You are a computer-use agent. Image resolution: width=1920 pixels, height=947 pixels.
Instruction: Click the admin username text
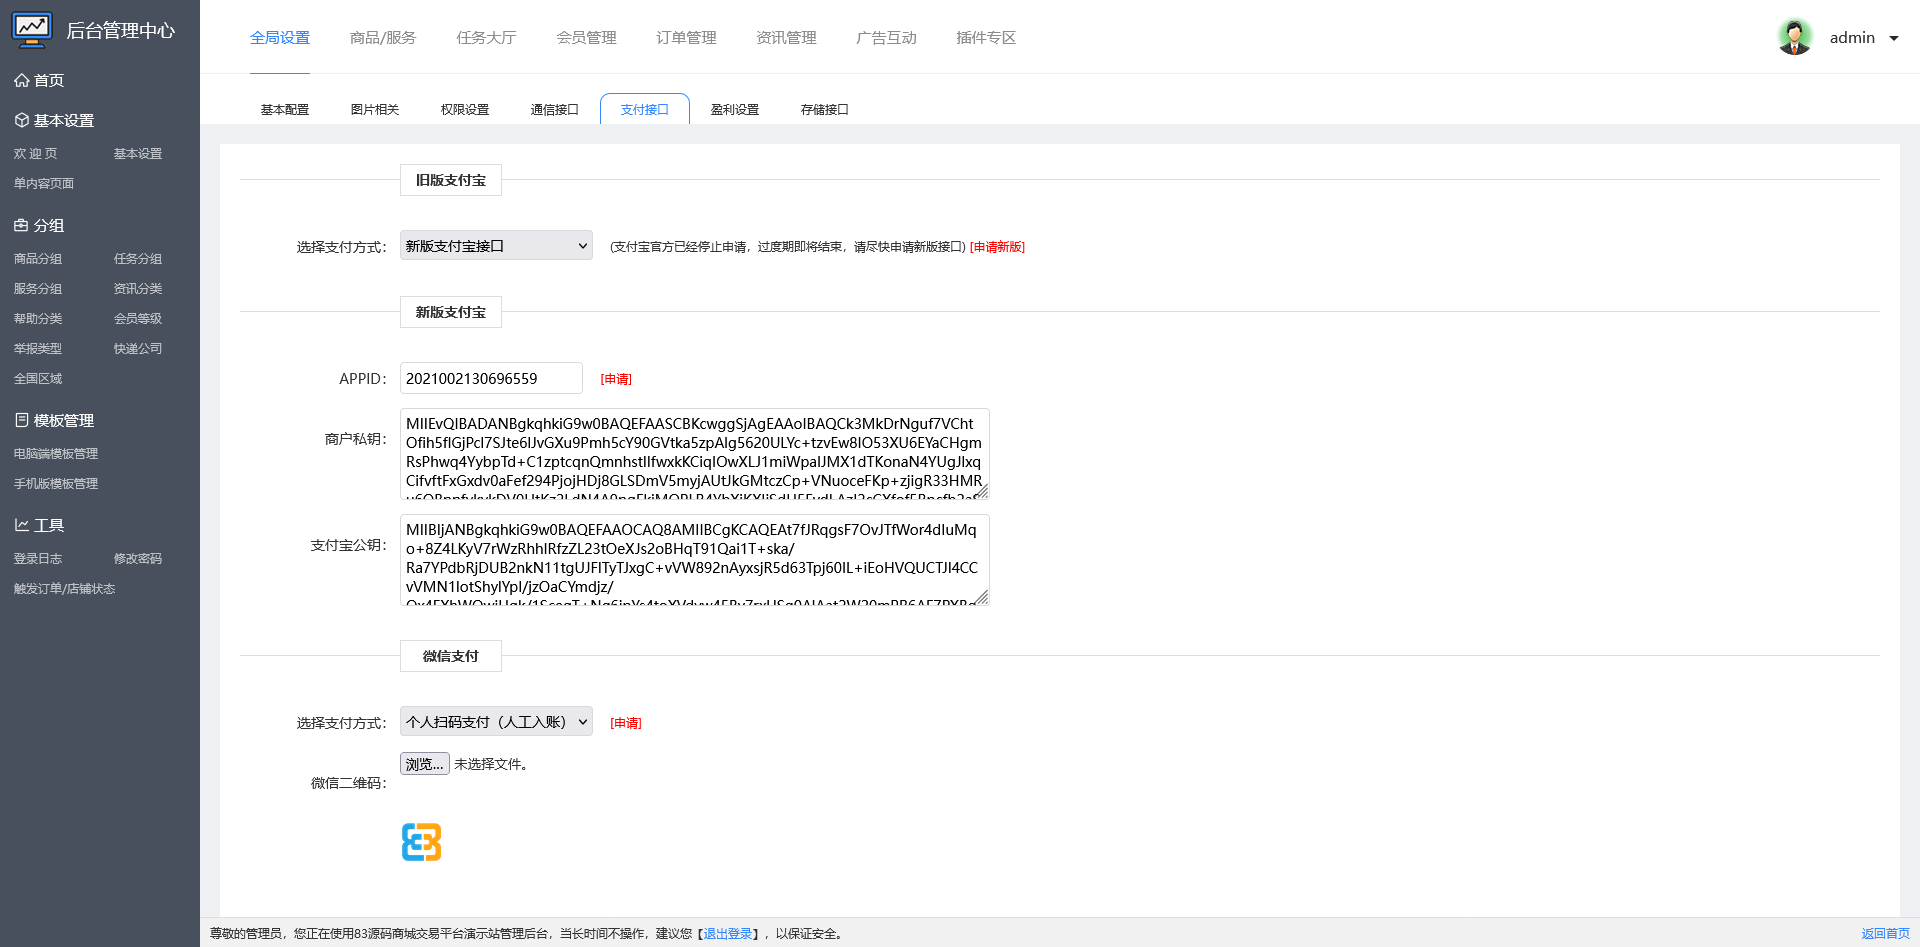pos(1852,38)
